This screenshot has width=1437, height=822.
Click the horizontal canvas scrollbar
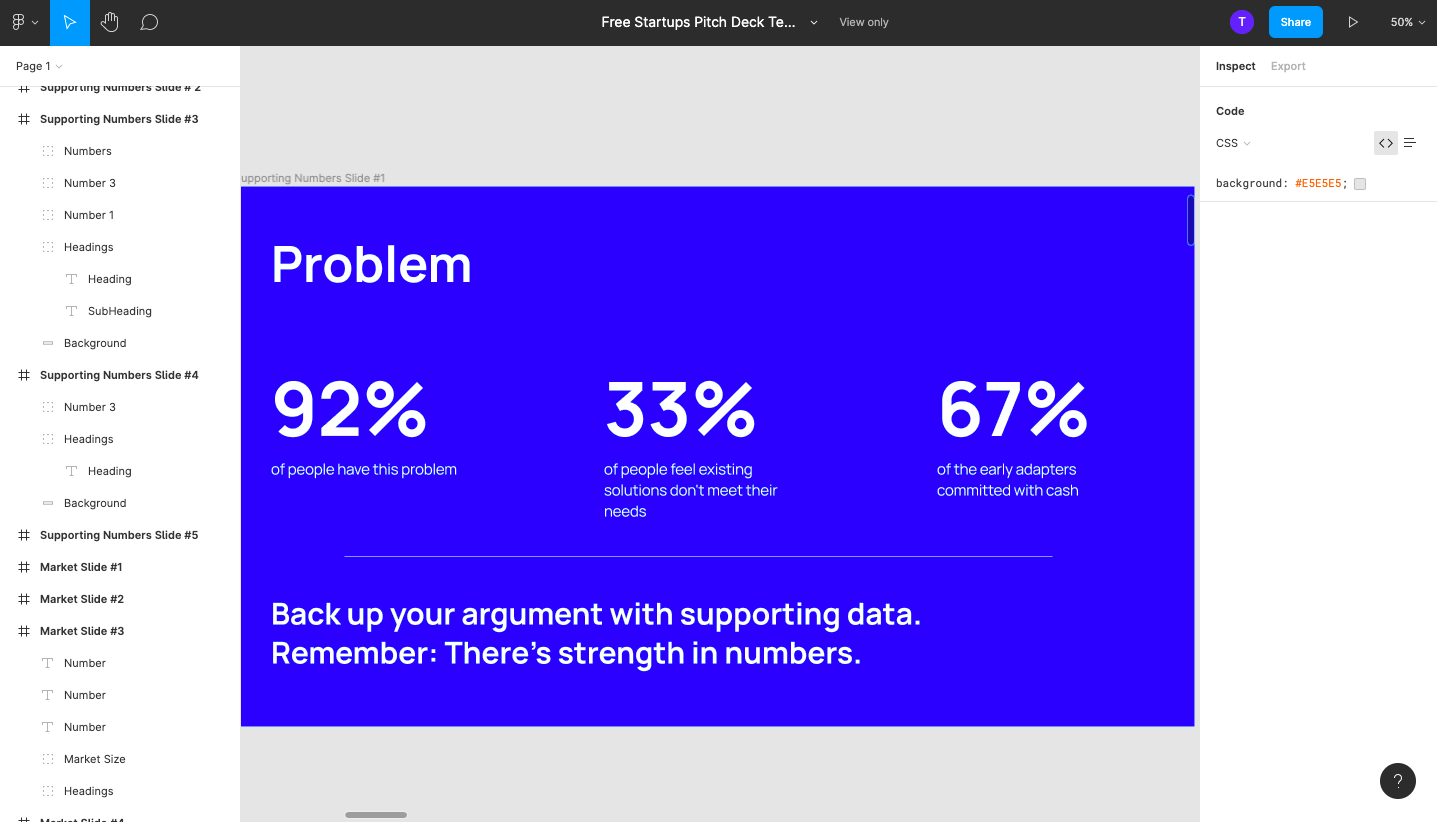(x=376, y=815)
